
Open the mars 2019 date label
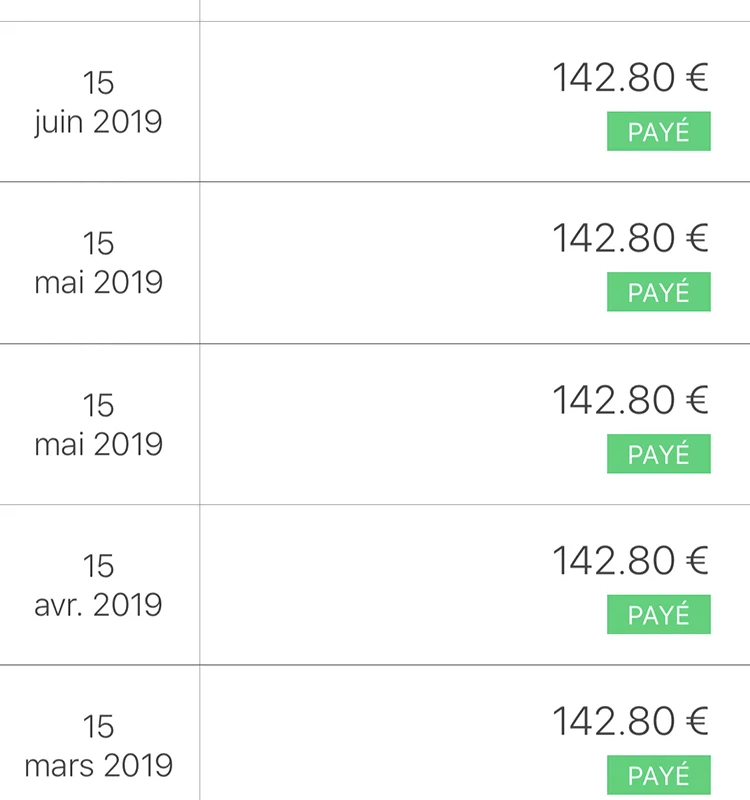[99, 766]
